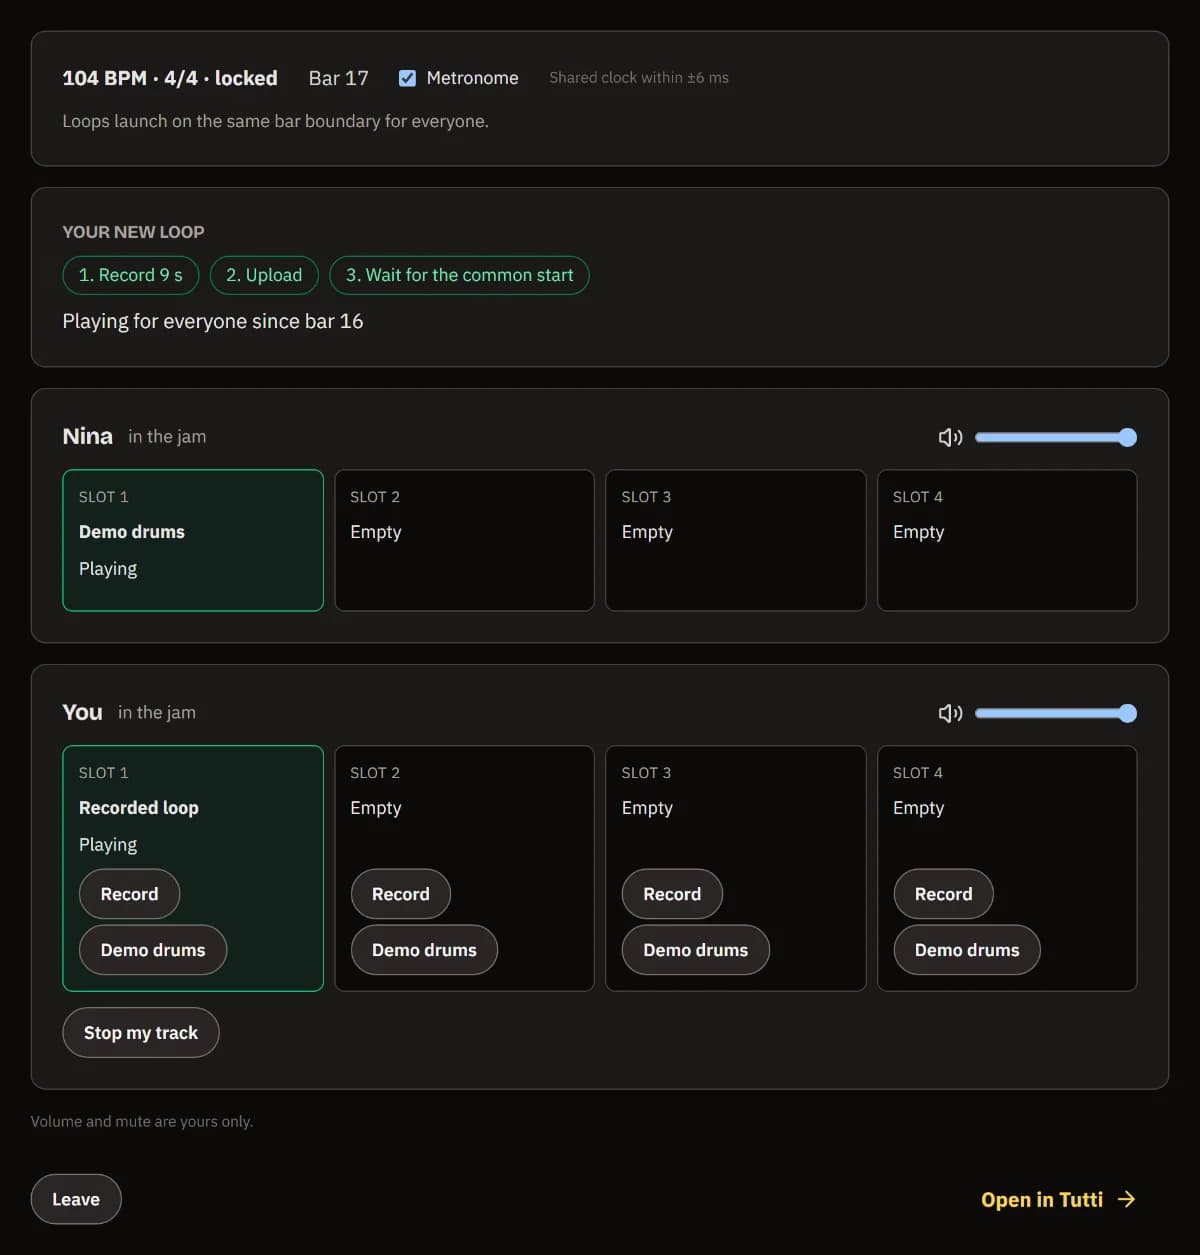The image size is (1200, 1255).
Task: Click the 'Recorded loop' title in your Slot 1
Action: coord(139,808)
